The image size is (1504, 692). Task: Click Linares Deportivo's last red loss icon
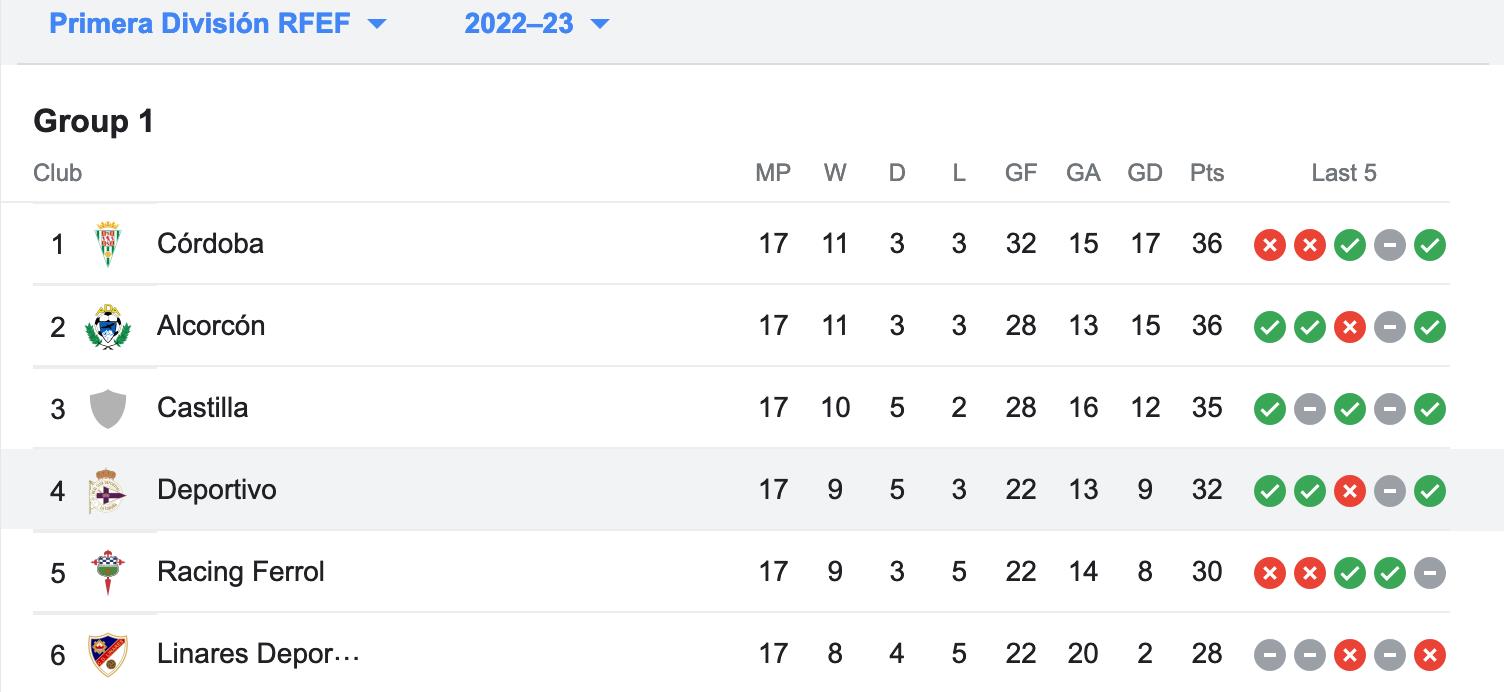coord(1430,655)
